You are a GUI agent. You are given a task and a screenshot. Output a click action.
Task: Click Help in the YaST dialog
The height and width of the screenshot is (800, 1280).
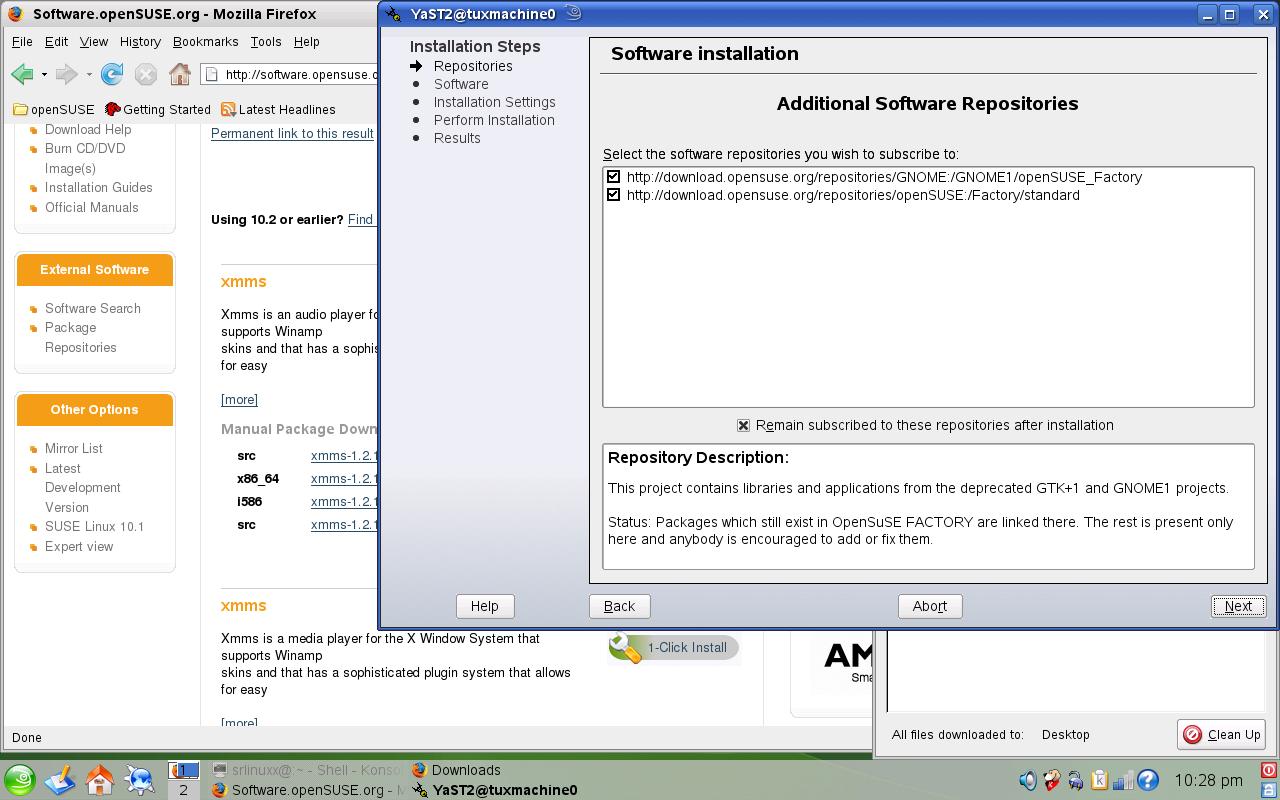[x=485, y=606]
